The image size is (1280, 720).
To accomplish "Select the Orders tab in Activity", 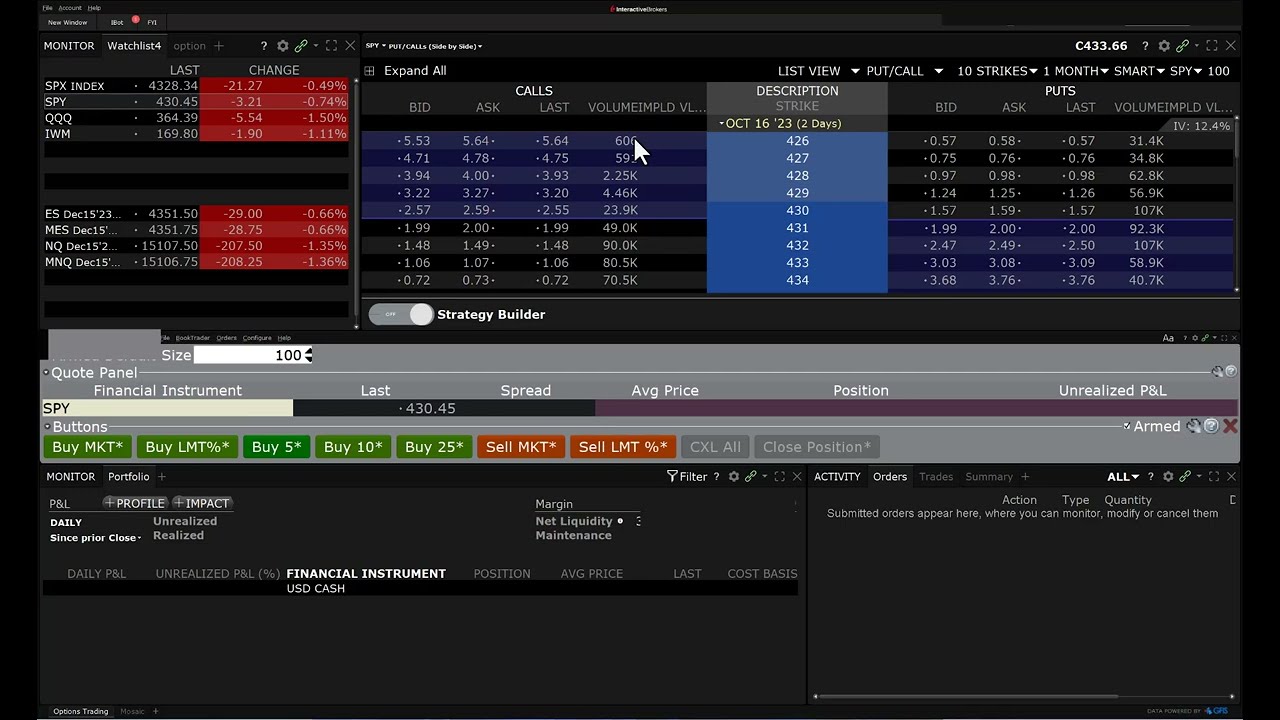I will [890, 477].
